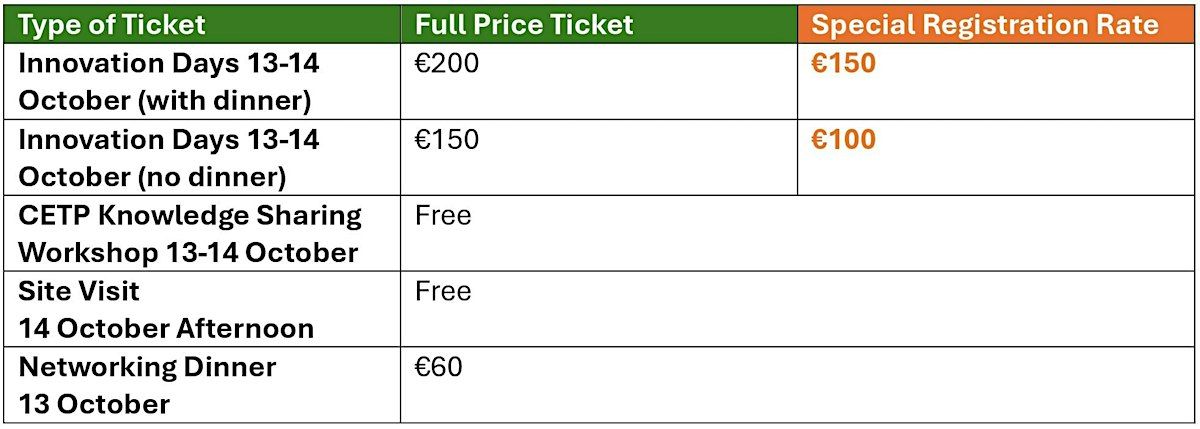This screenshot has height=429, width=1200.
Task: Click the €60 Networking Dinner price
Action: (438, 367)
